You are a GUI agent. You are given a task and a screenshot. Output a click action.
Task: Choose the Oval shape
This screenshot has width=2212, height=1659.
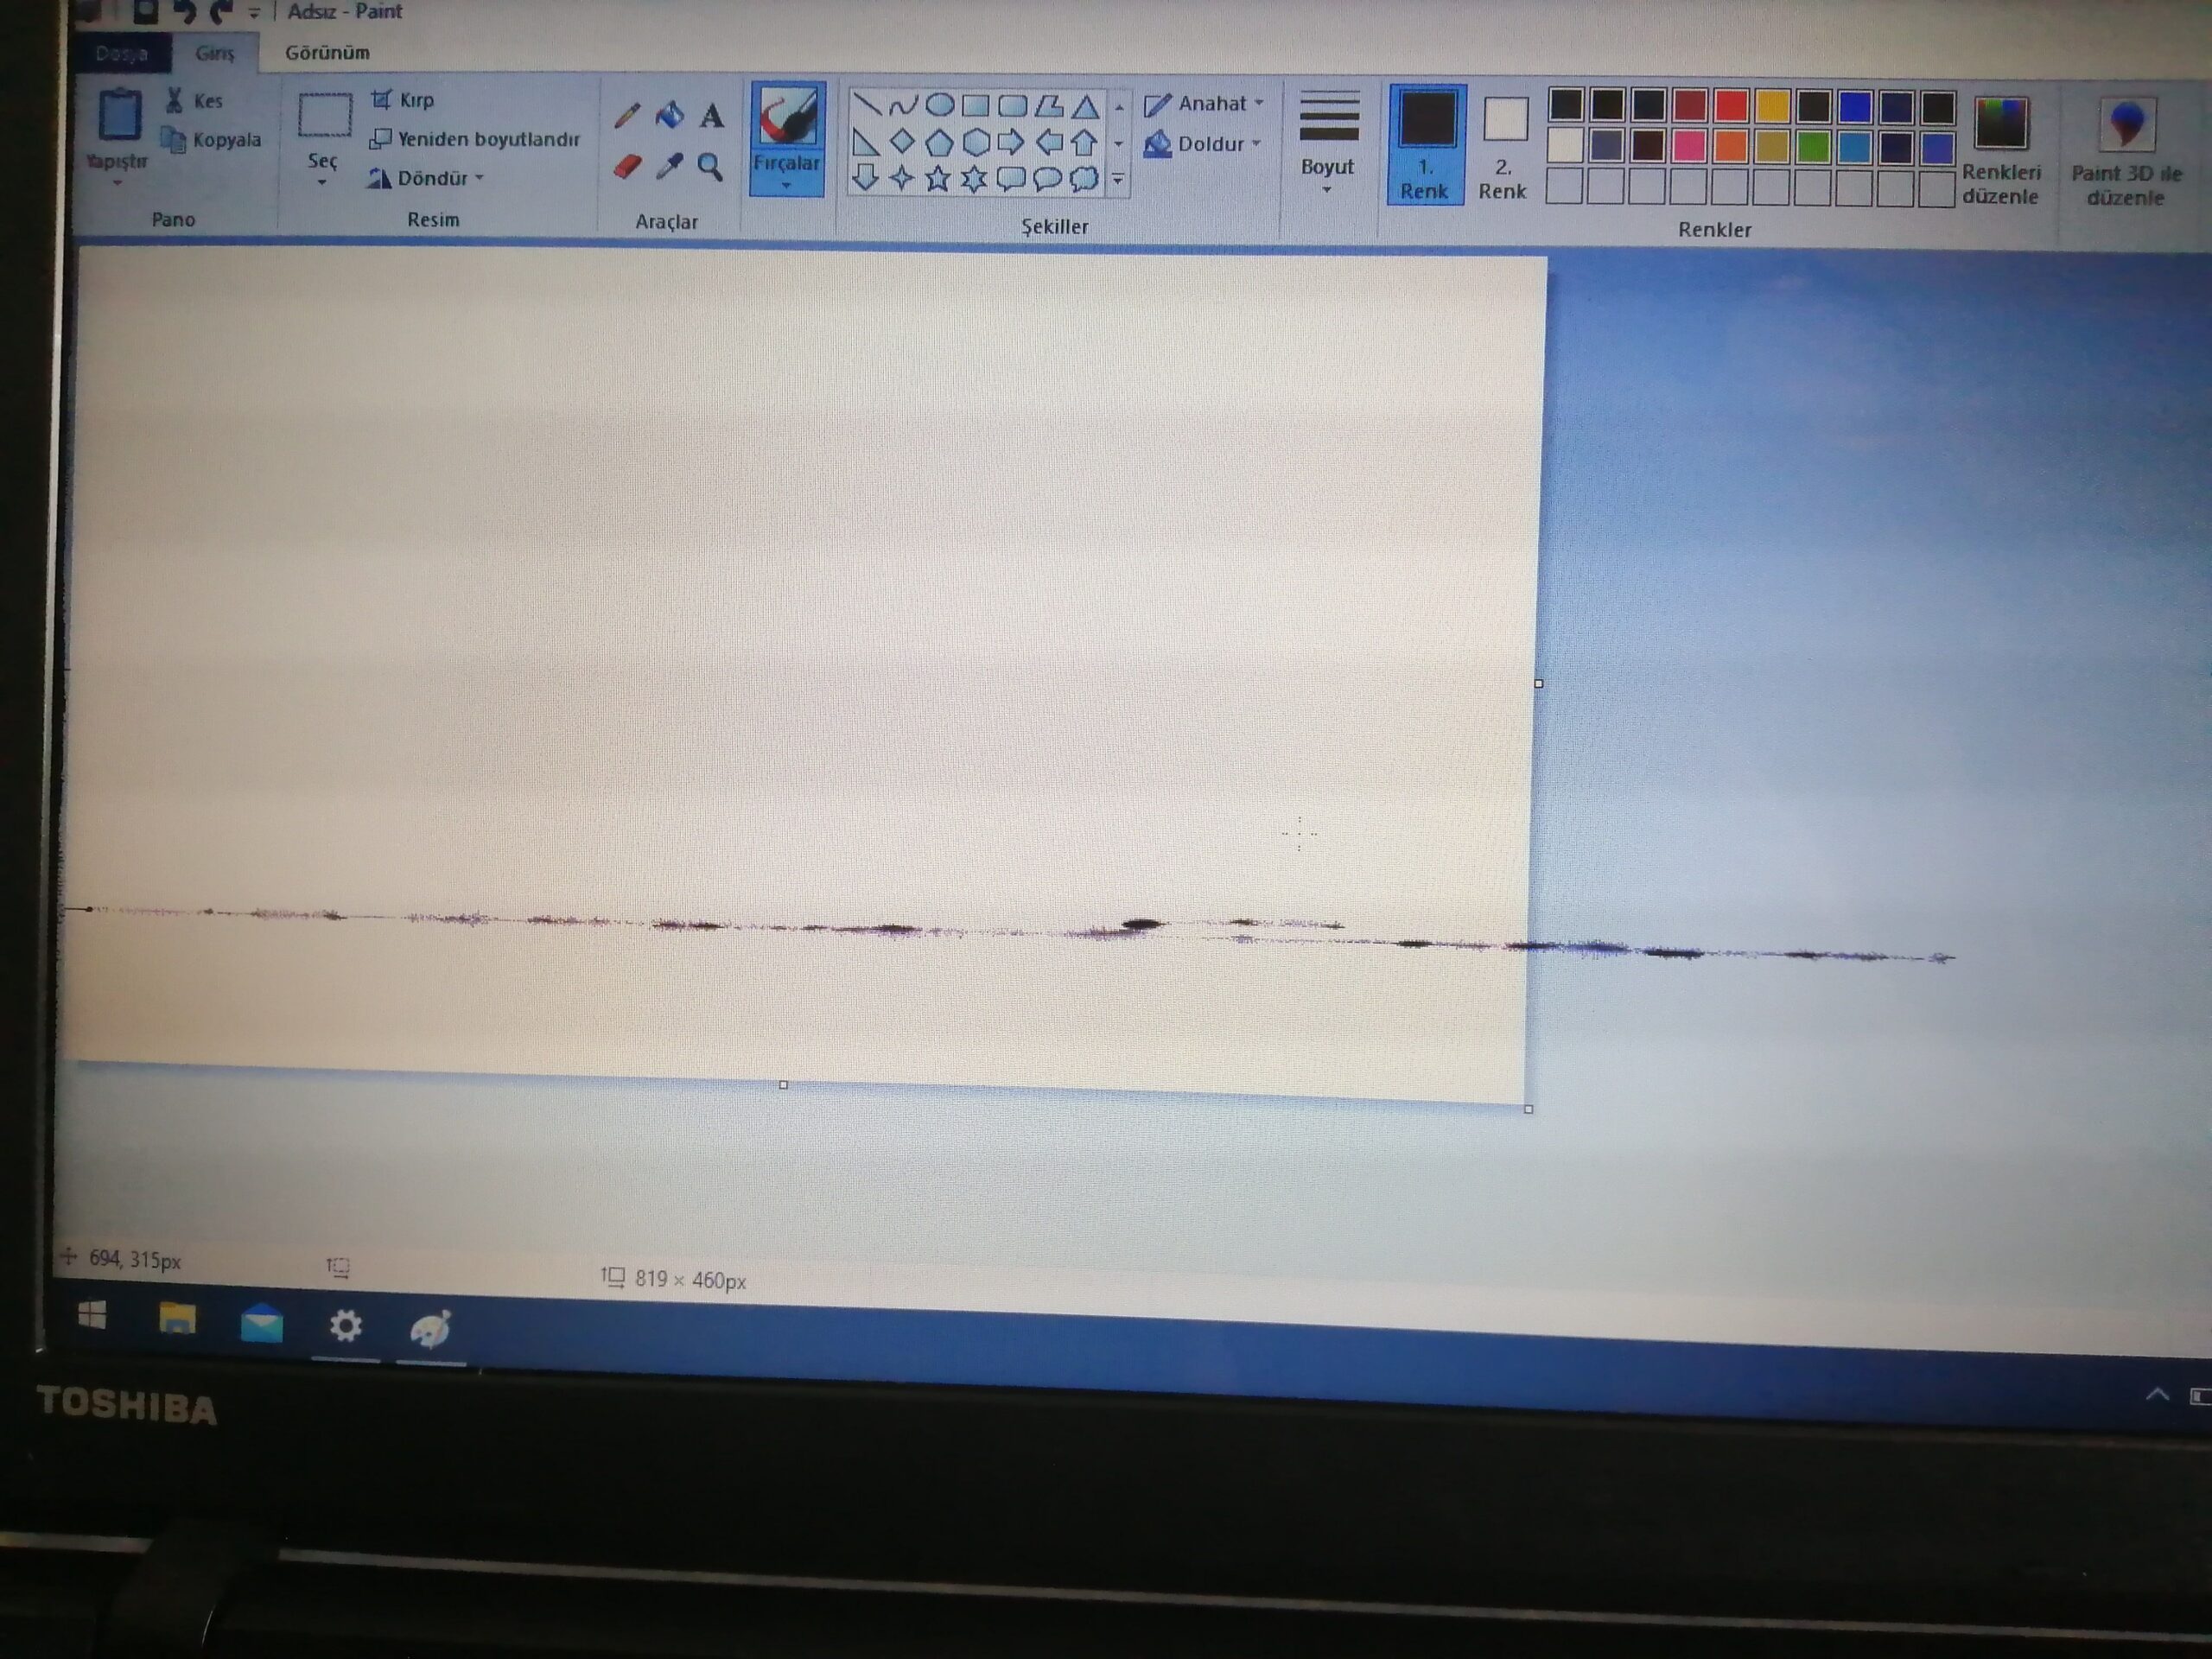939,105
